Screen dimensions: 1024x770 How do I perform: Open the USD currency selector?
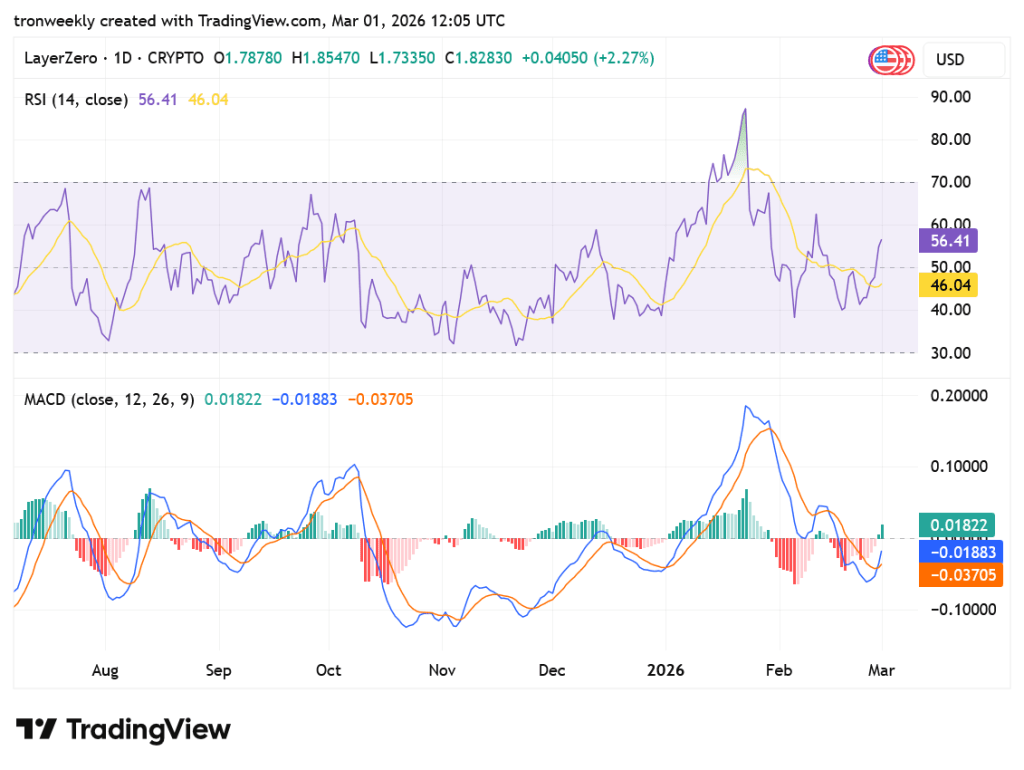click(963, 59)
